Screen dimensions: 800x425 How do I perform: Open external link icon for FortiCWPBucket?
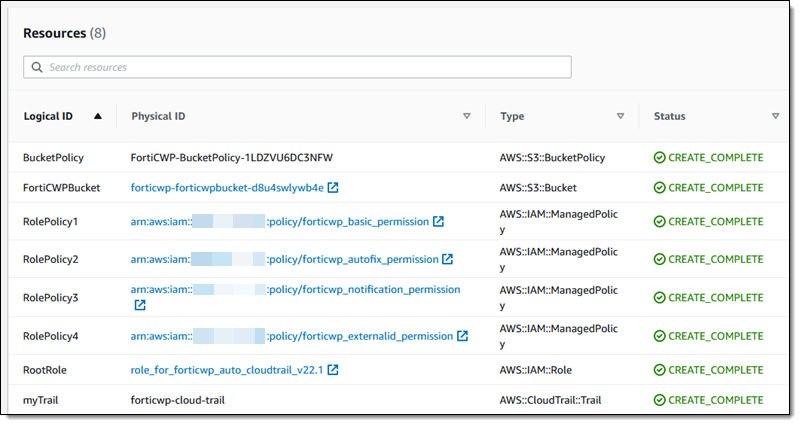(333, 188)
